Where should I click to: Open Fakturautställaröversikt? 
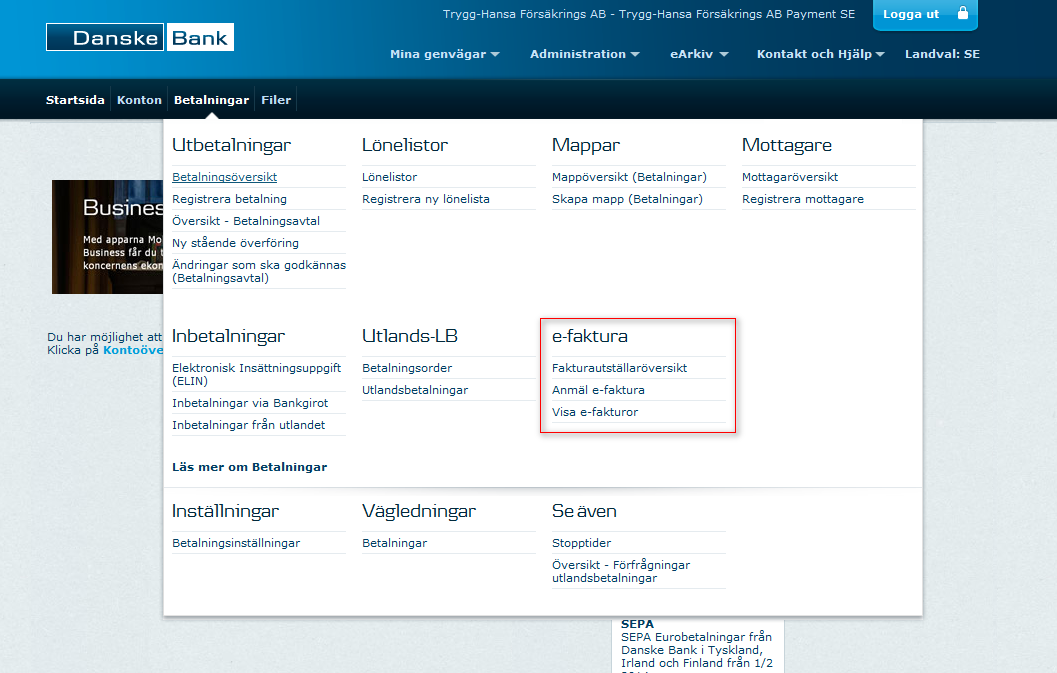620,368
